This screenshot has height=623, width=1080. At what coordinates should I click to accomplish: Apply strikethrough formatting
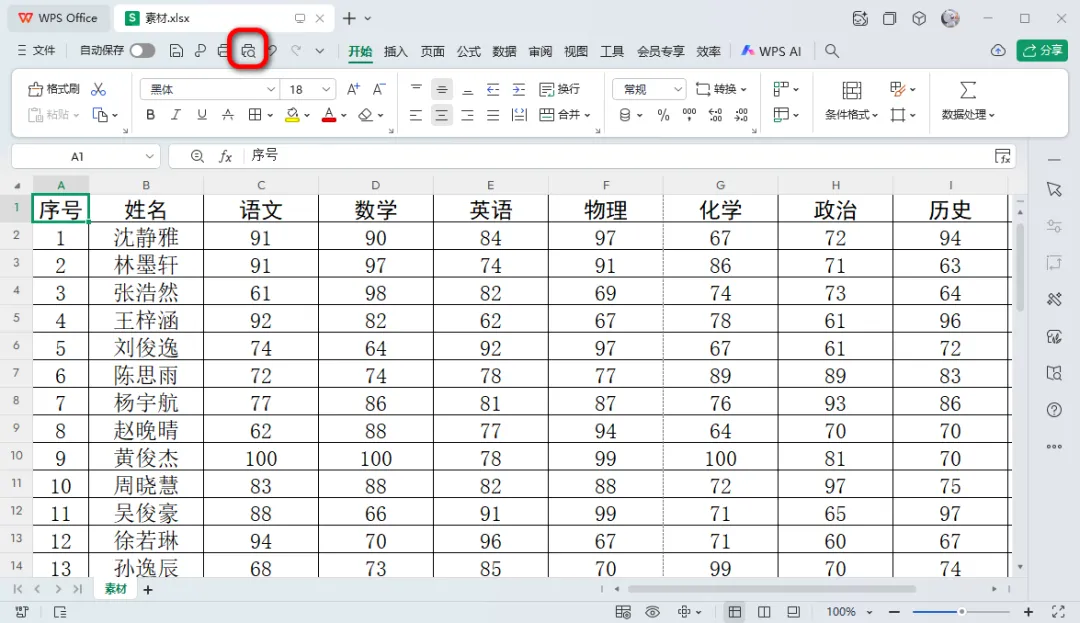click(x=227, y=115)
